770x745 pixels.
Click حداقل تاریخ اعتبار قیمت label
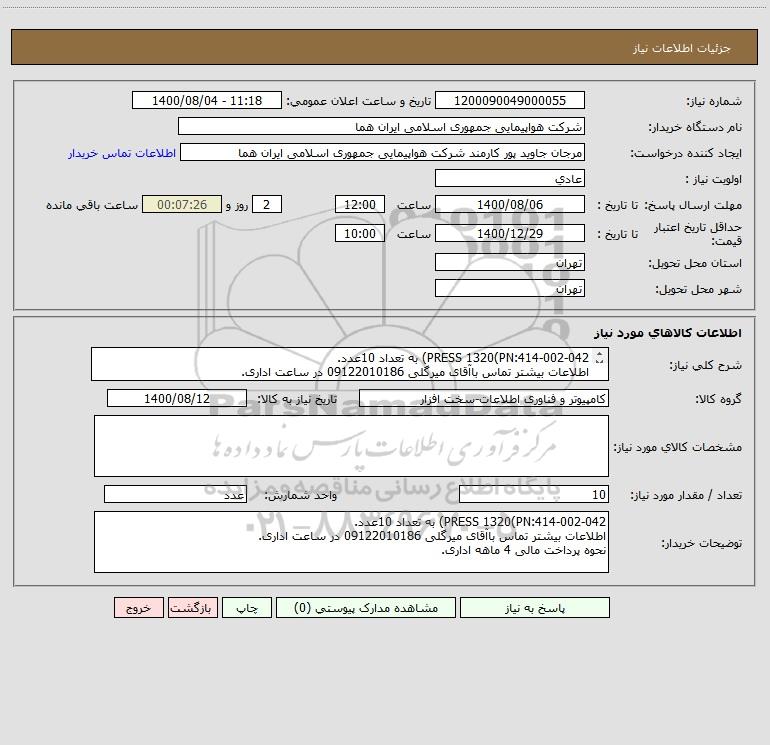(x=698, y=234)
